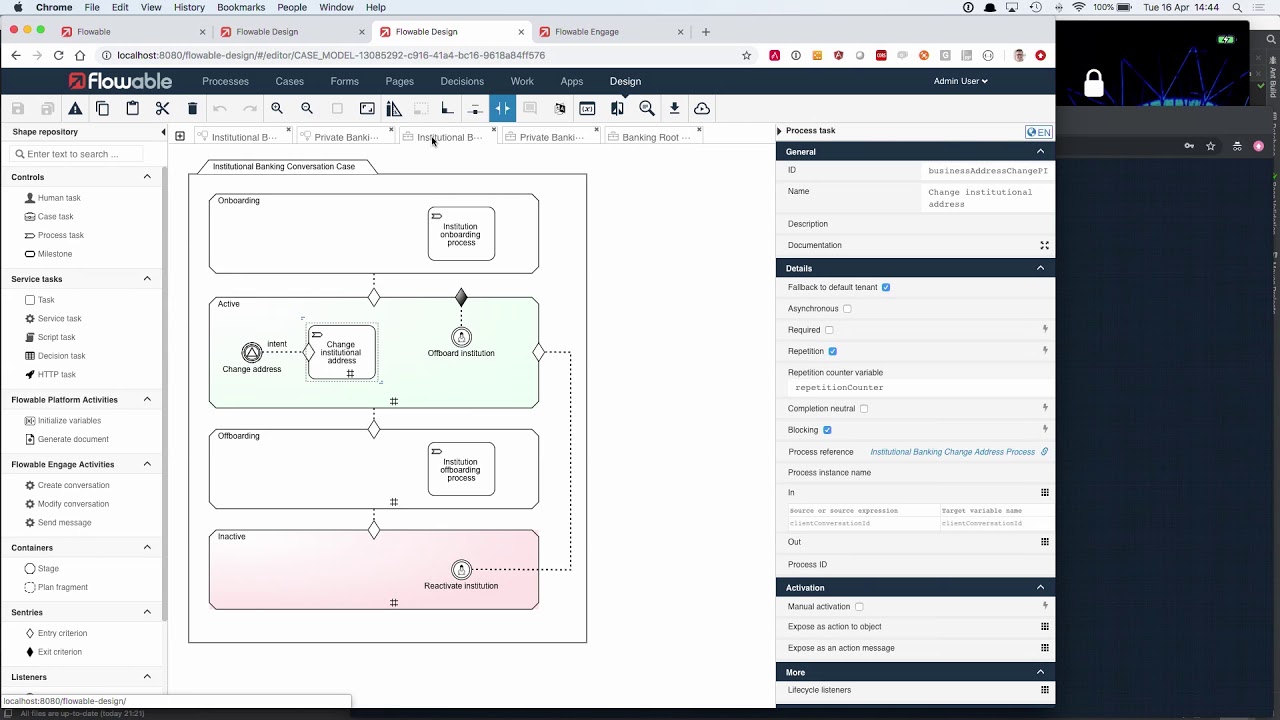
Task: Click the Process reference link icon
Action: tap(1044, 452)
